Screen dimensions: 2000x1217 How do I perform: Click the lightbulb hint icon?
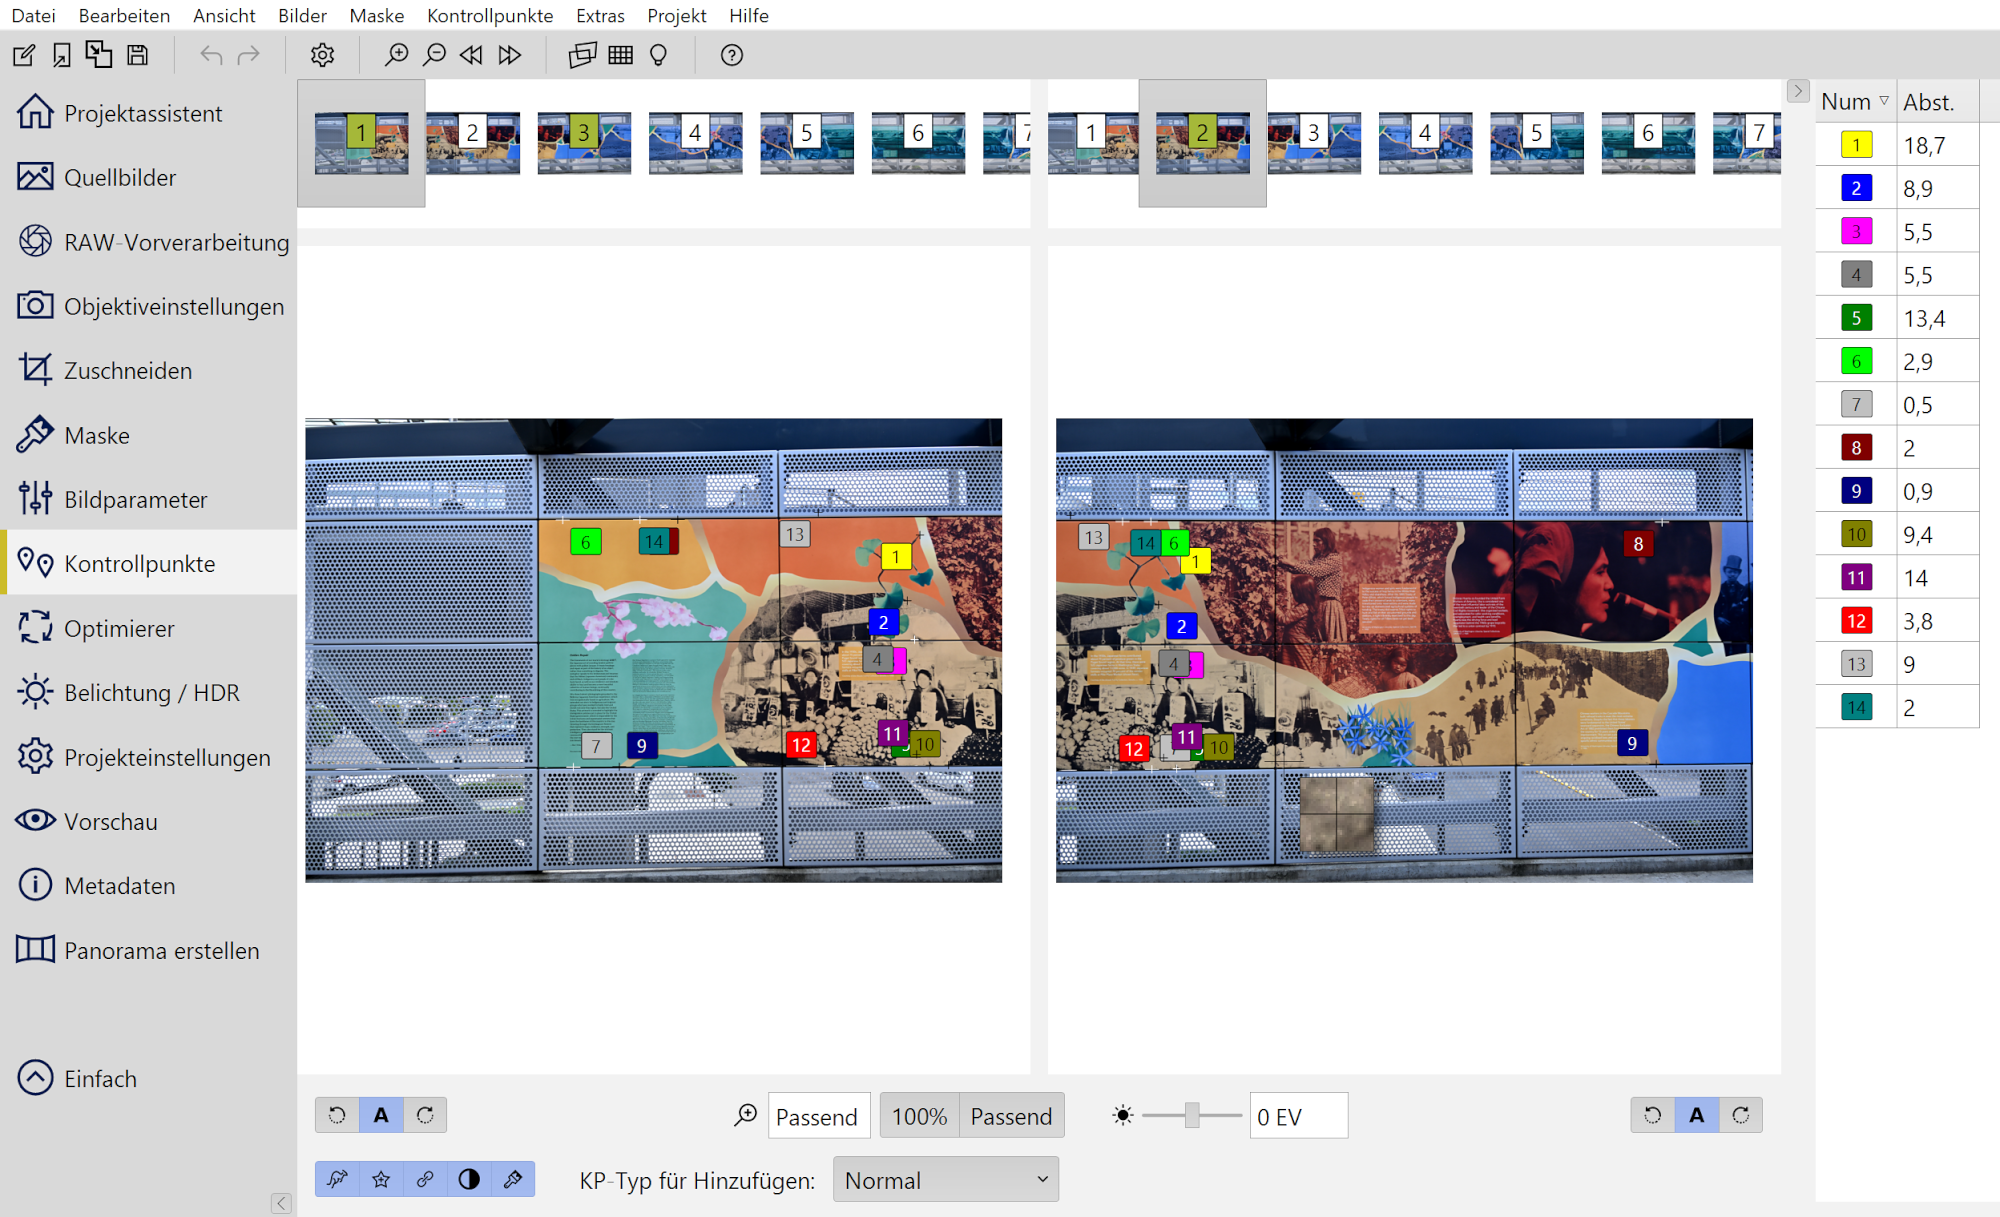658,55
